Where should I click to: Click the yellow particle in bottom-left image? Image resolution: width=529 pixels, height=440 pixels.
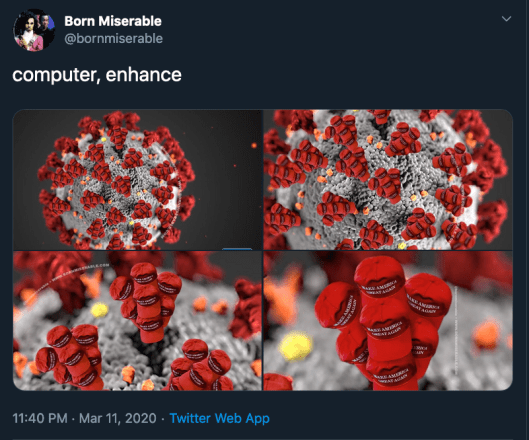coord(100,310)
